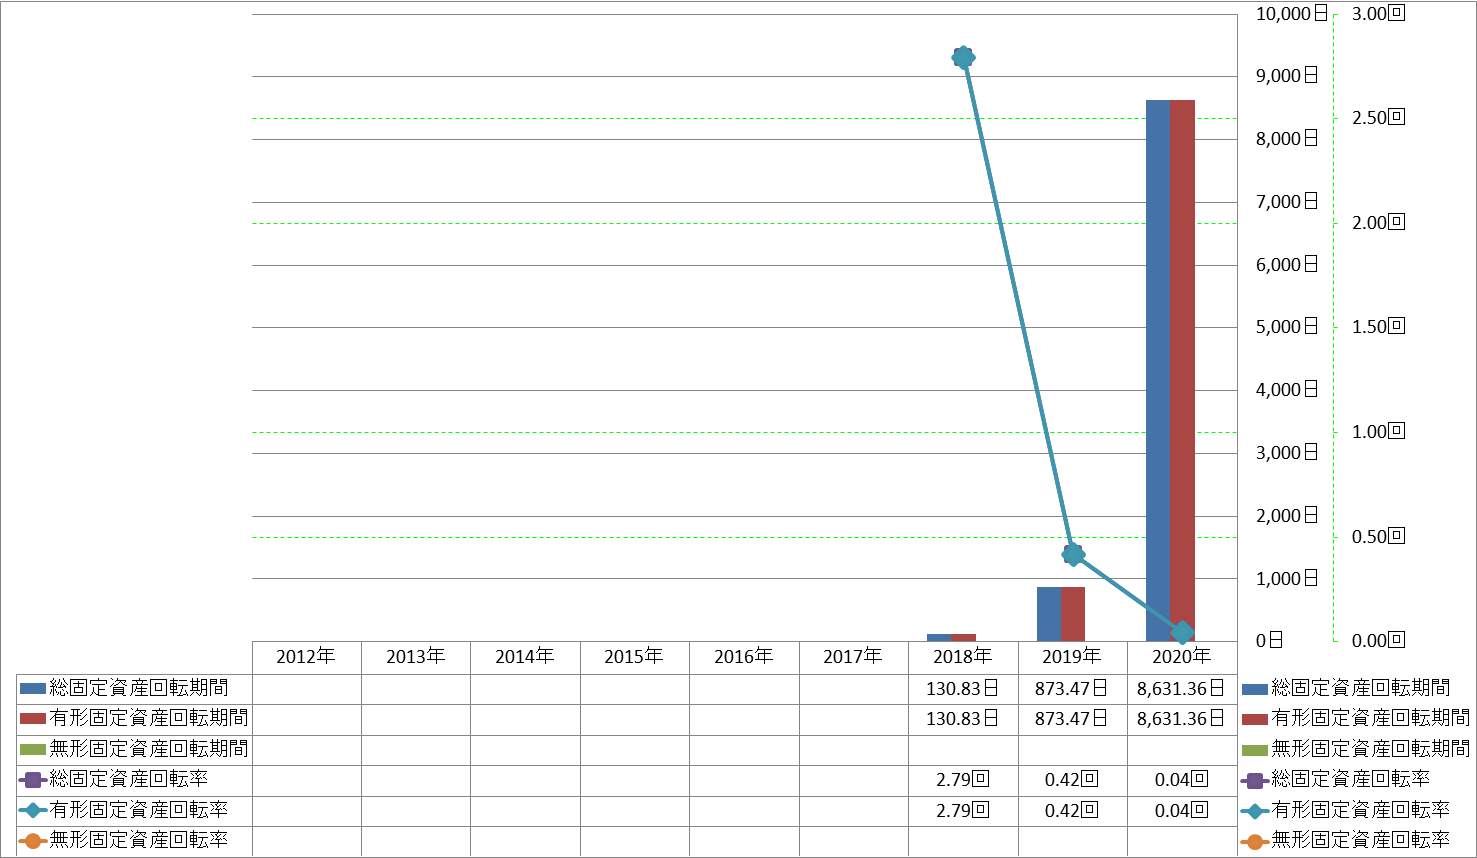Click 2.79回 in the 有形固定資産回転率 row

pyautogui.click(x=963, y=811)
